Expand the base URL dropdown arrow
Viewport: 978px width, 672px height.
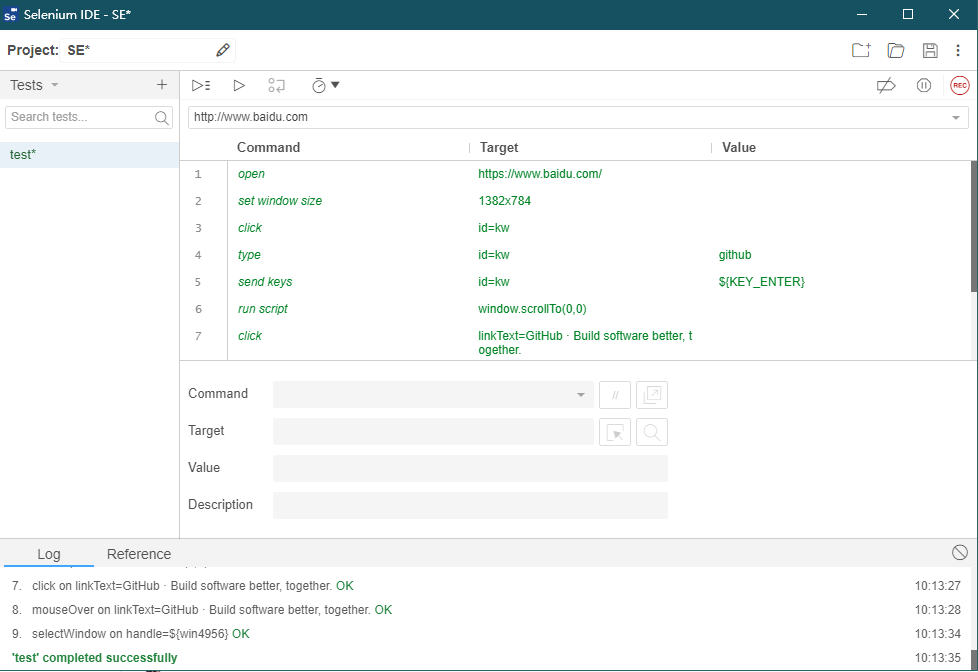pyautogui.click(x=956, y=118)
